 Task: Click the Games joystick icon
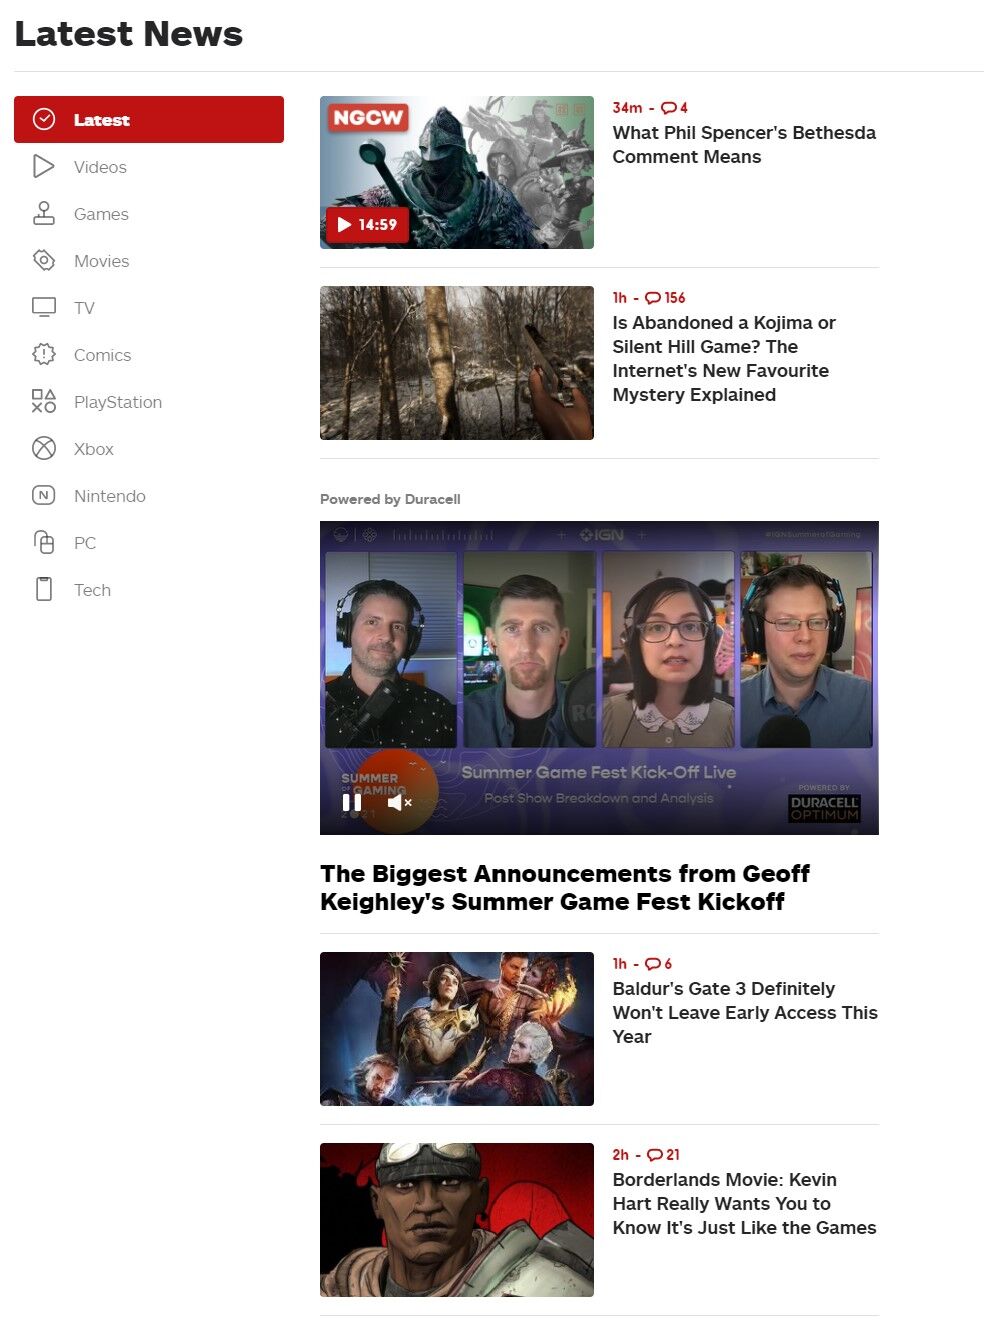coord(44,213)
